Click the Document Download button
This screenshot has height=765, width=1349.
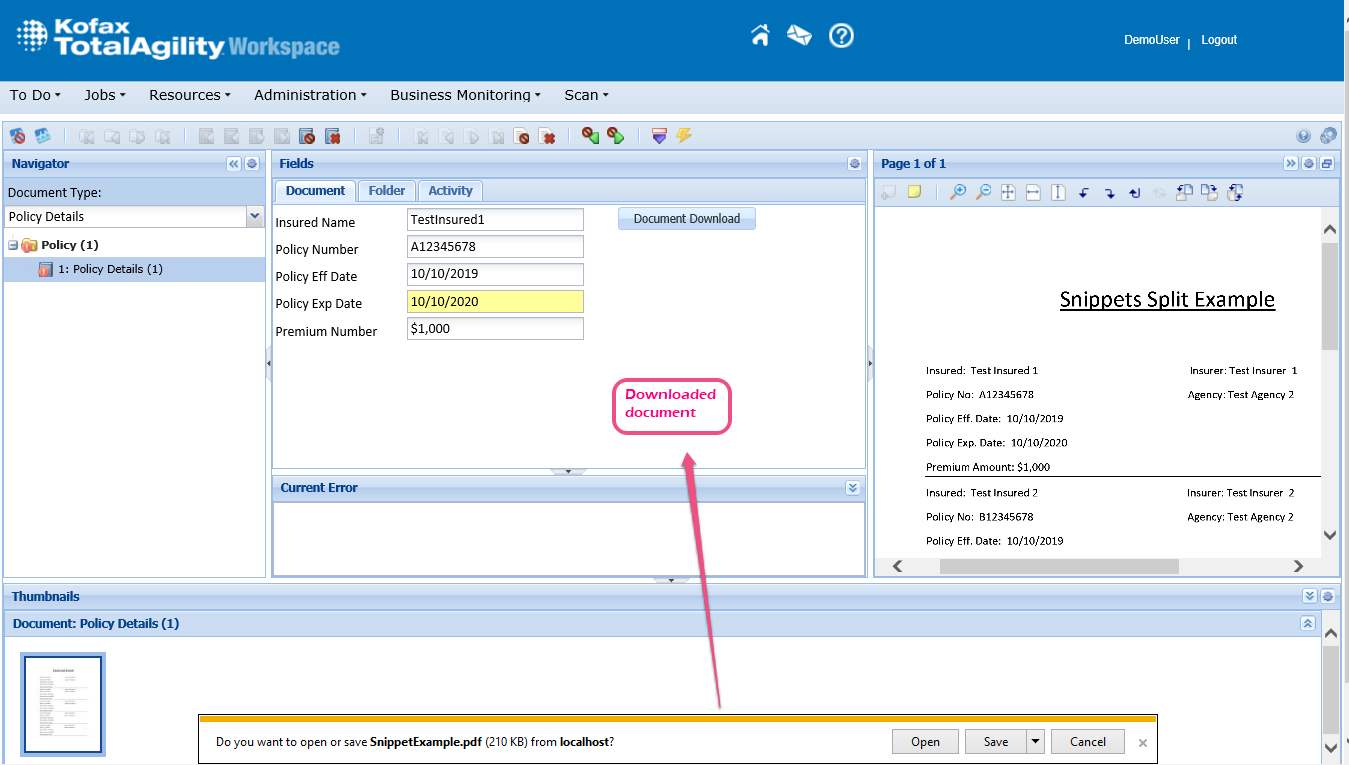coord(686,219)
